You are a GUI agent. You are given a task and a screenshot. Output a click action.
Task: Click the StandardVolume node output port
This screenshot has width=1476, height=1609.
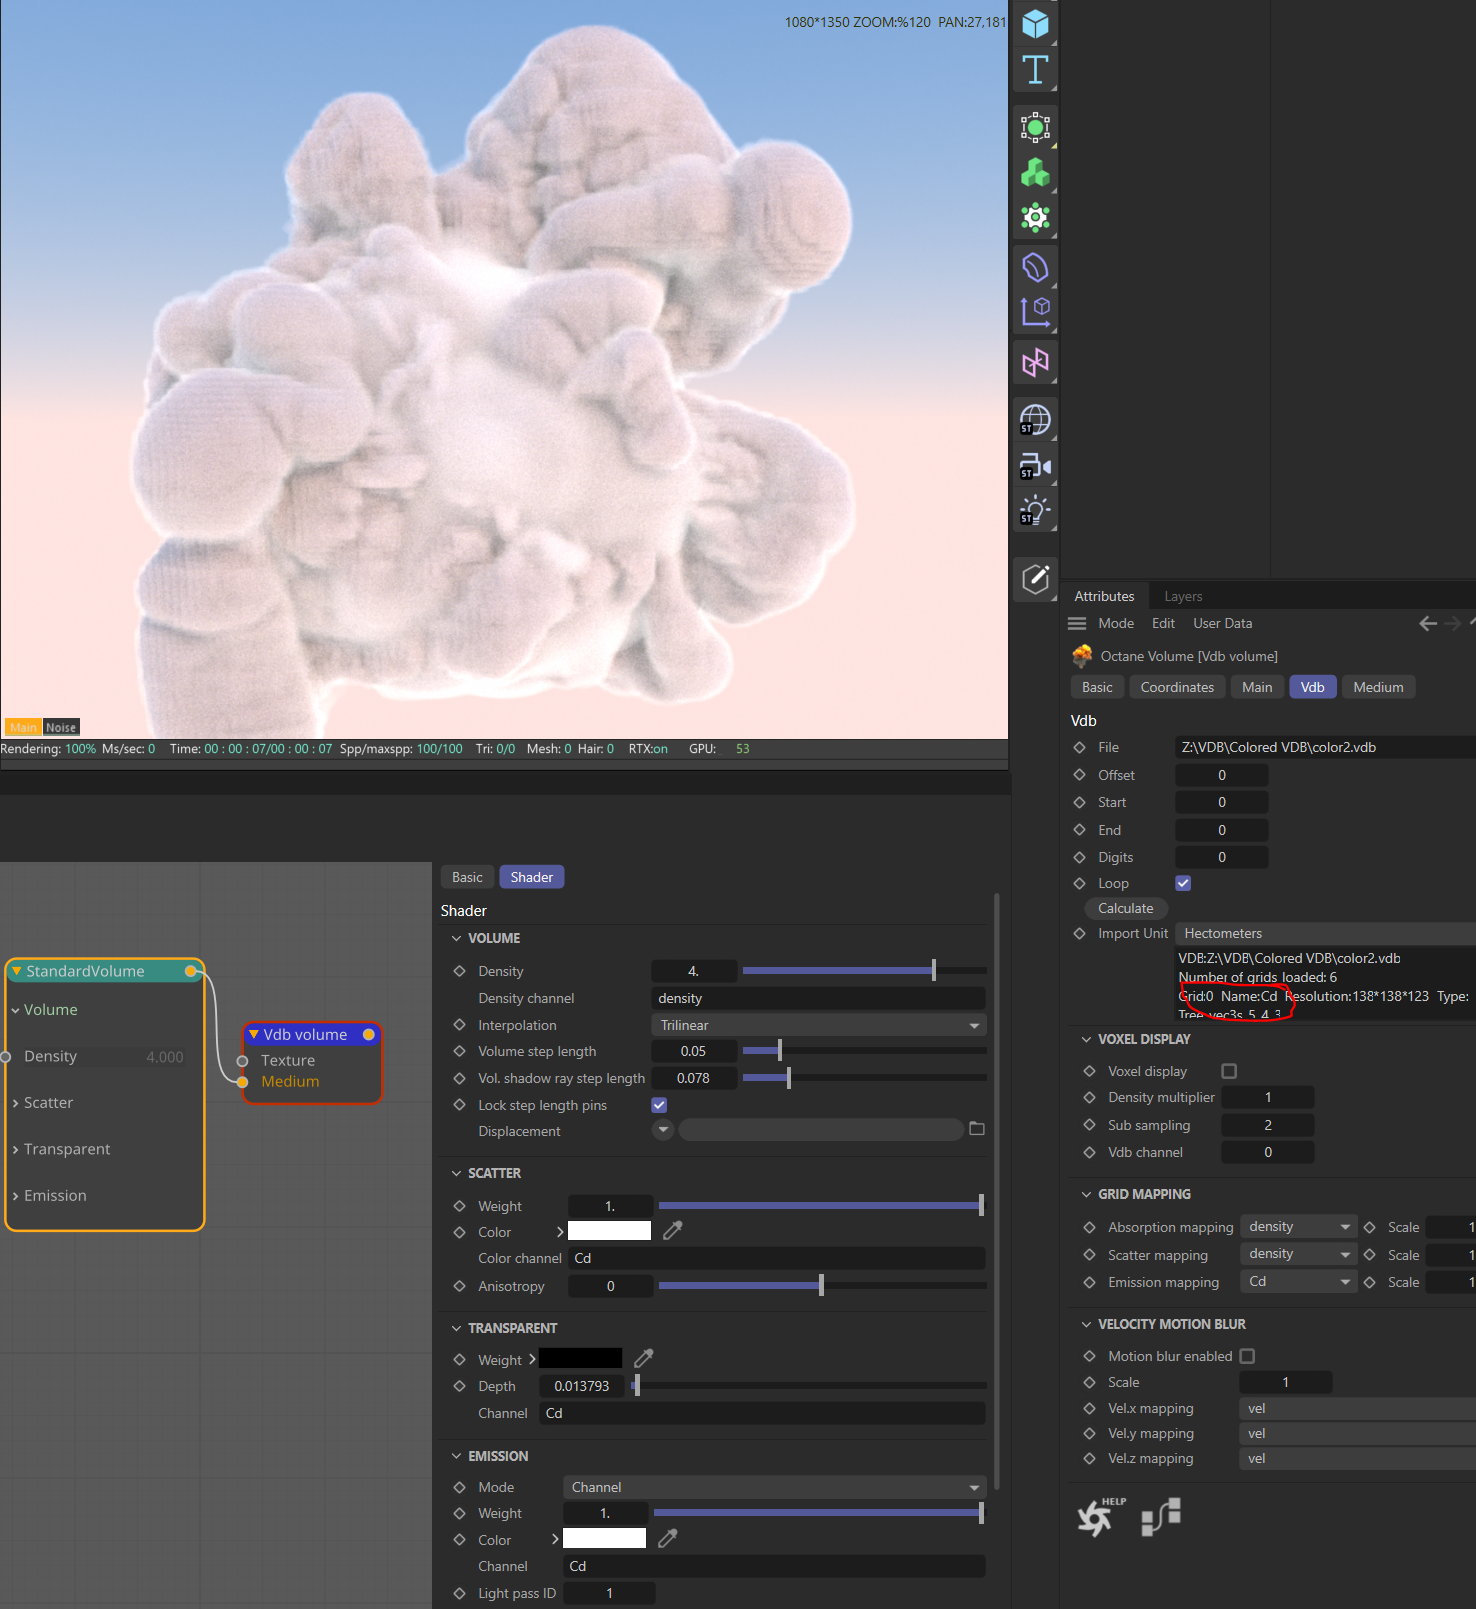[x=190, y=971]
